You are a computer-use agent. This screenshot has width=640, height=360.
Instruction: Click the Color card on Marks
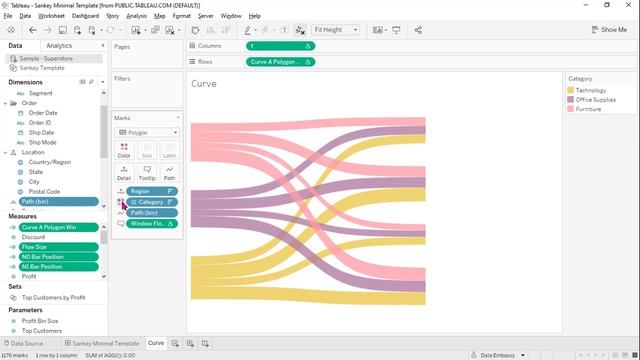(124, 150)
